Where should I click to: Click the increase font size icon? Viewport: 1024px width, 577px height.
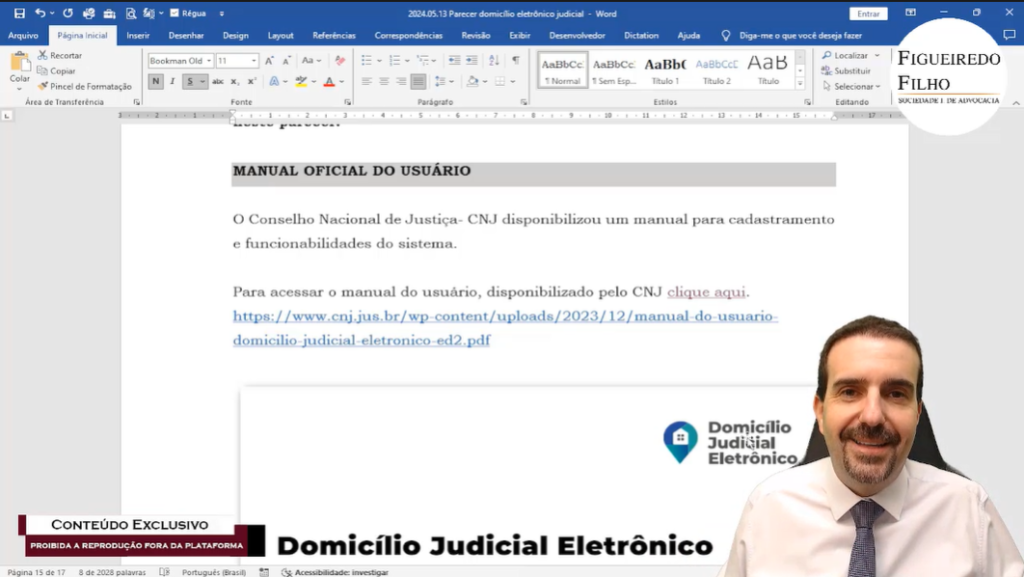pos(269,61)
